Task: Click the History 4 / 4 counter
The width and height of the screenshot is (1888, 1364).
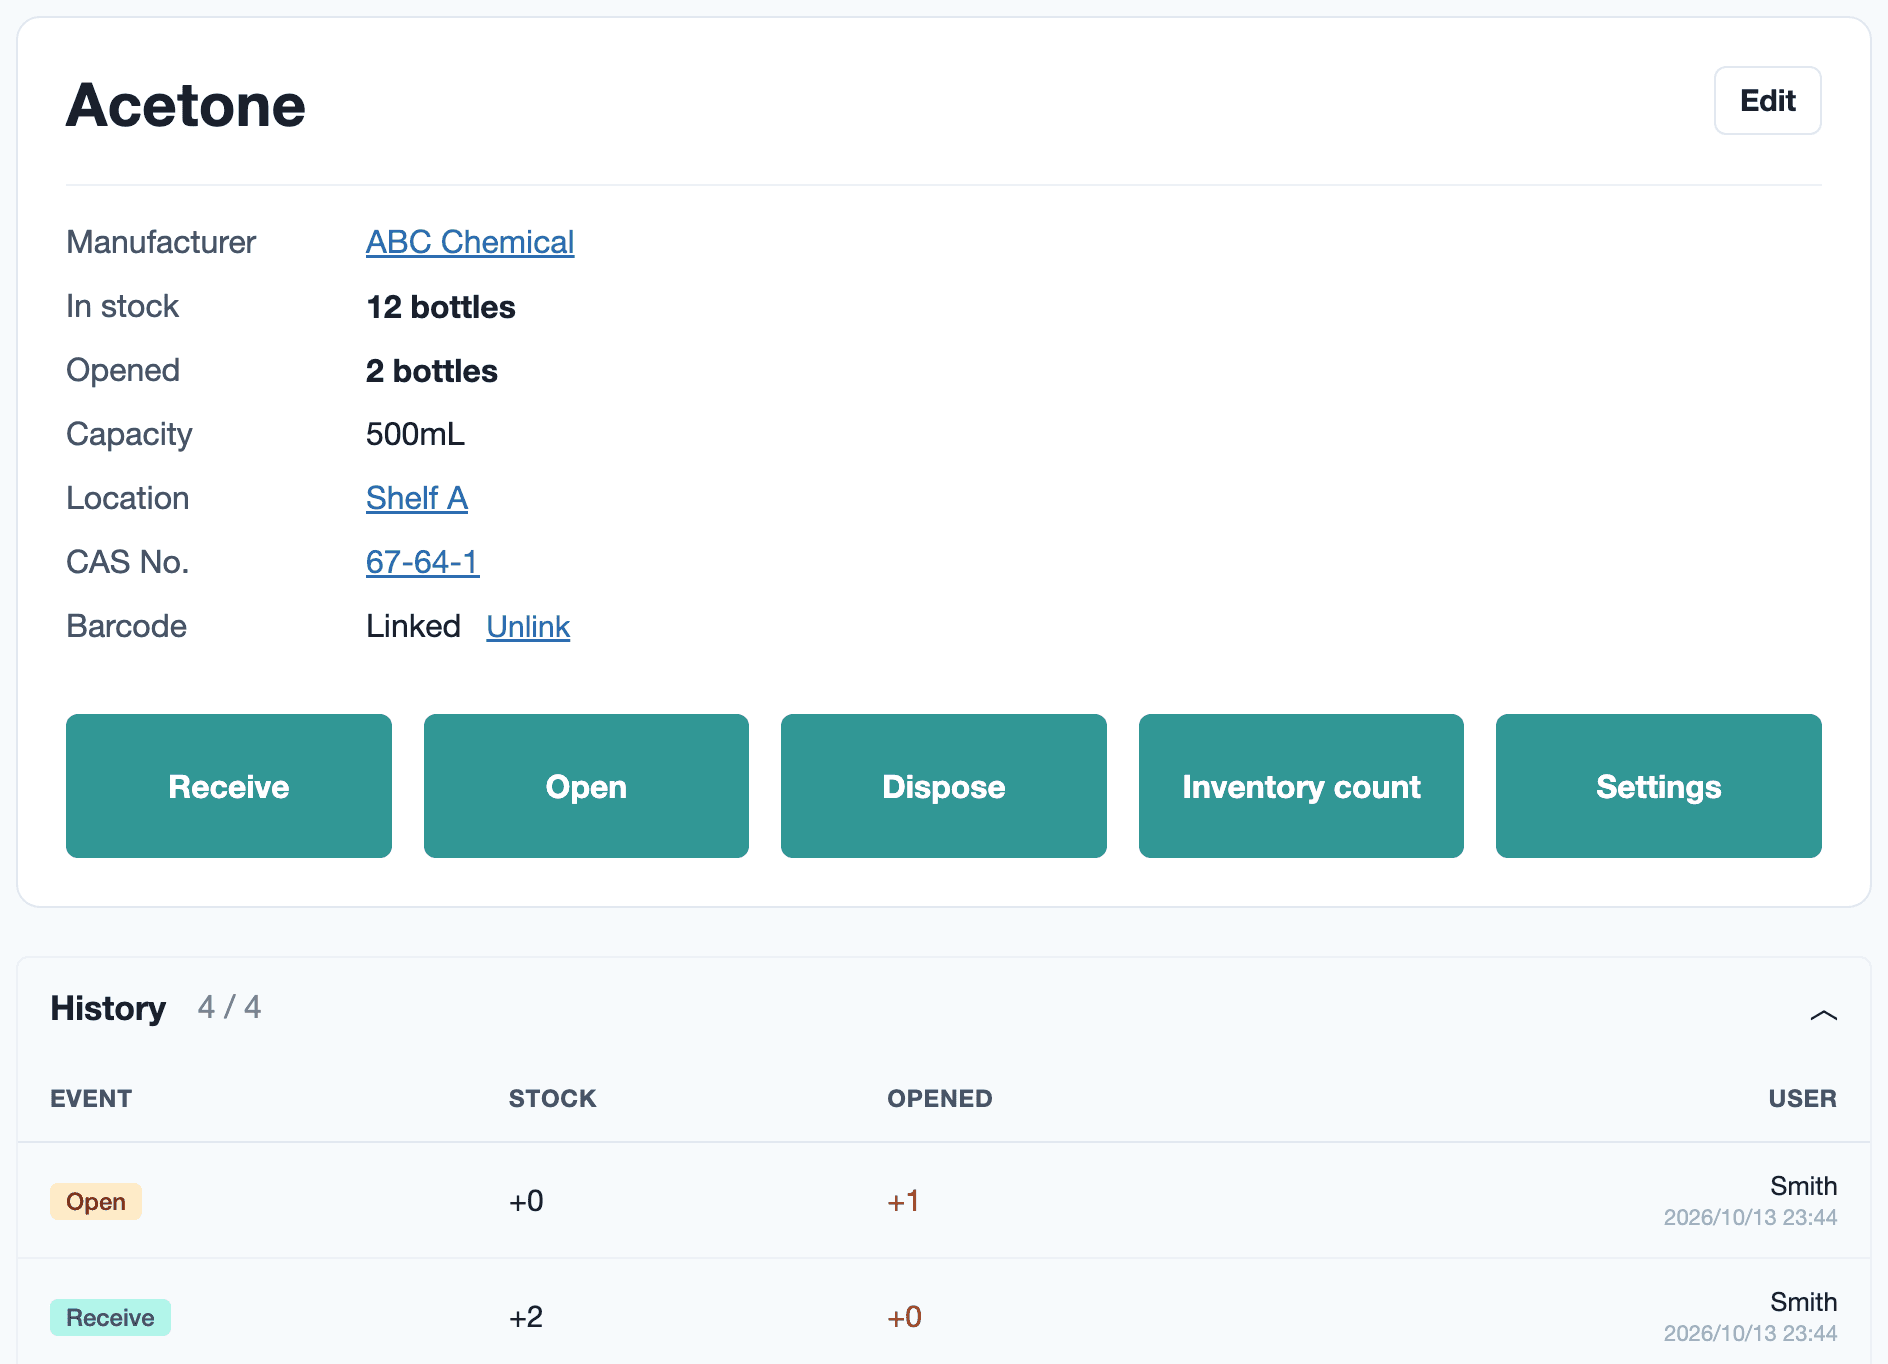Action: point(229,1007)
